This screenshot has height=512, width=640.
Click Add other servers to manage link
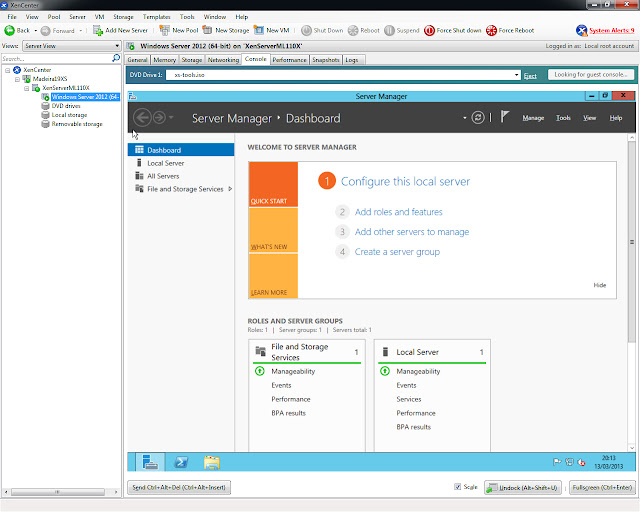[412, 232]
